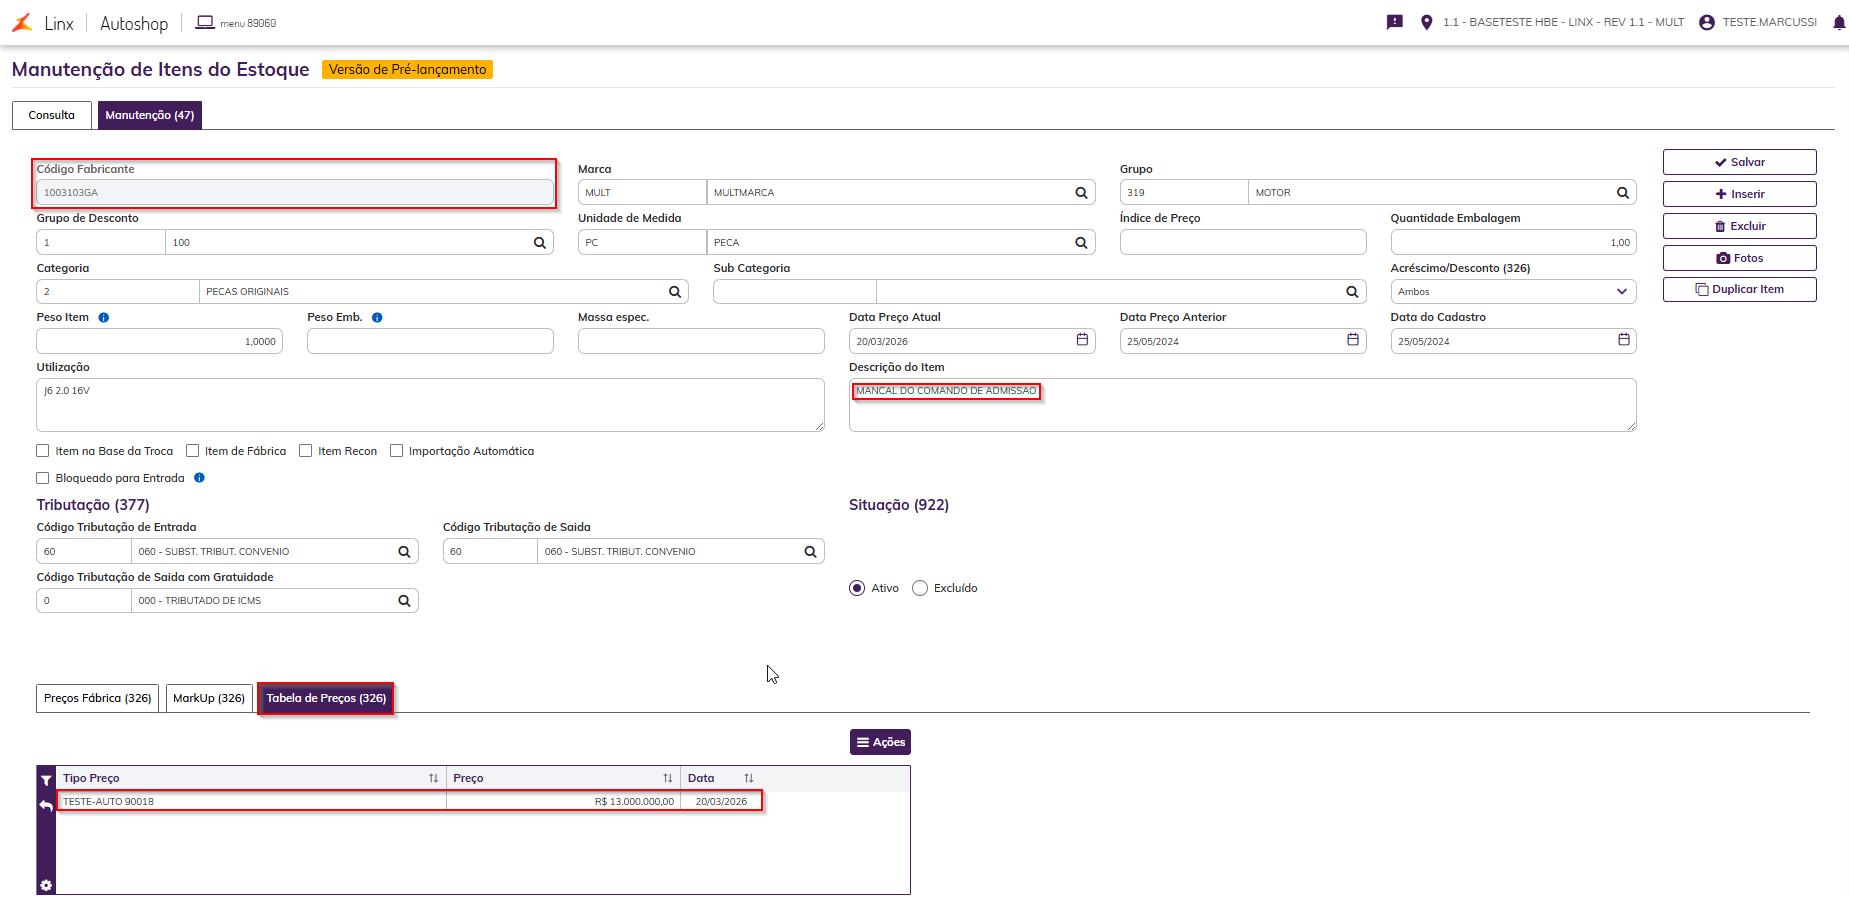This screenshot has width=1849, height=897.
Task: Click the Peso Item info icon
Action: pos(104,318)
